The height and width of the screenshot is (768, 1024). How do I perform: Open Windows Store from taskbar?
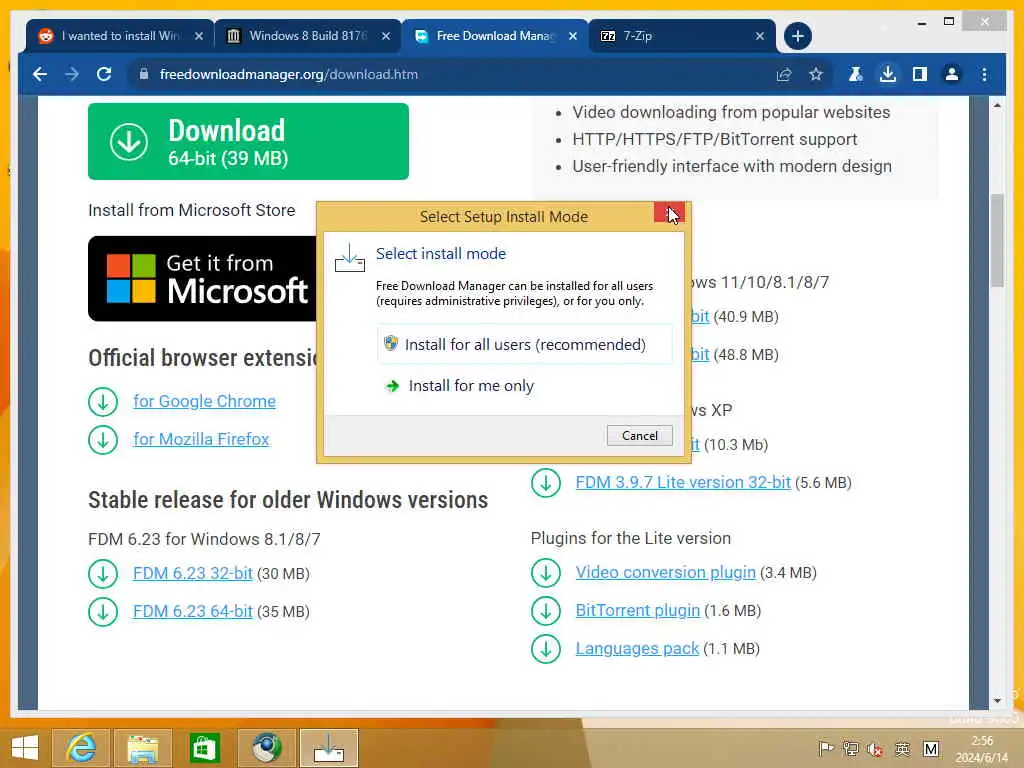[x=204, y=748]
